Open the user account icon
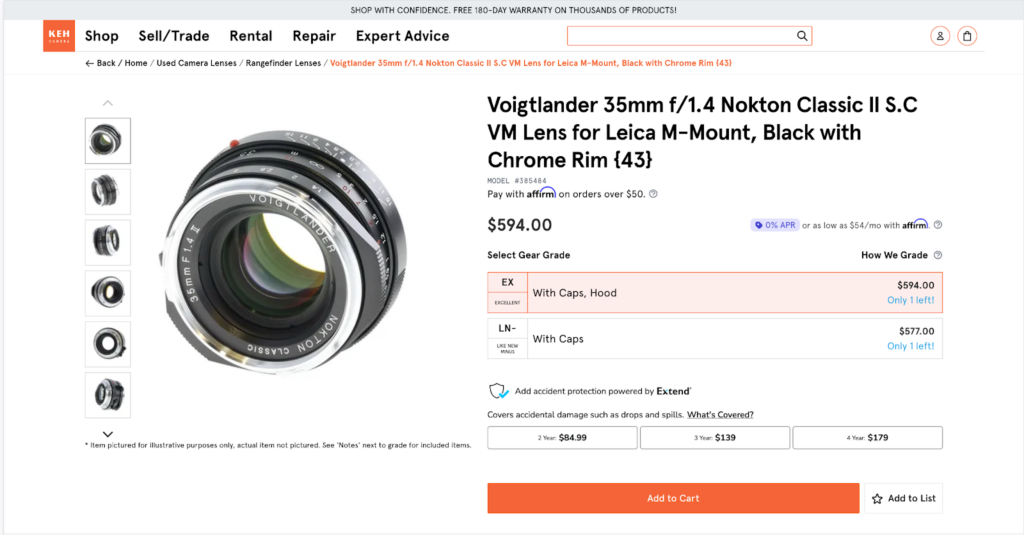The image size is (1024, 535). (940, 36)
